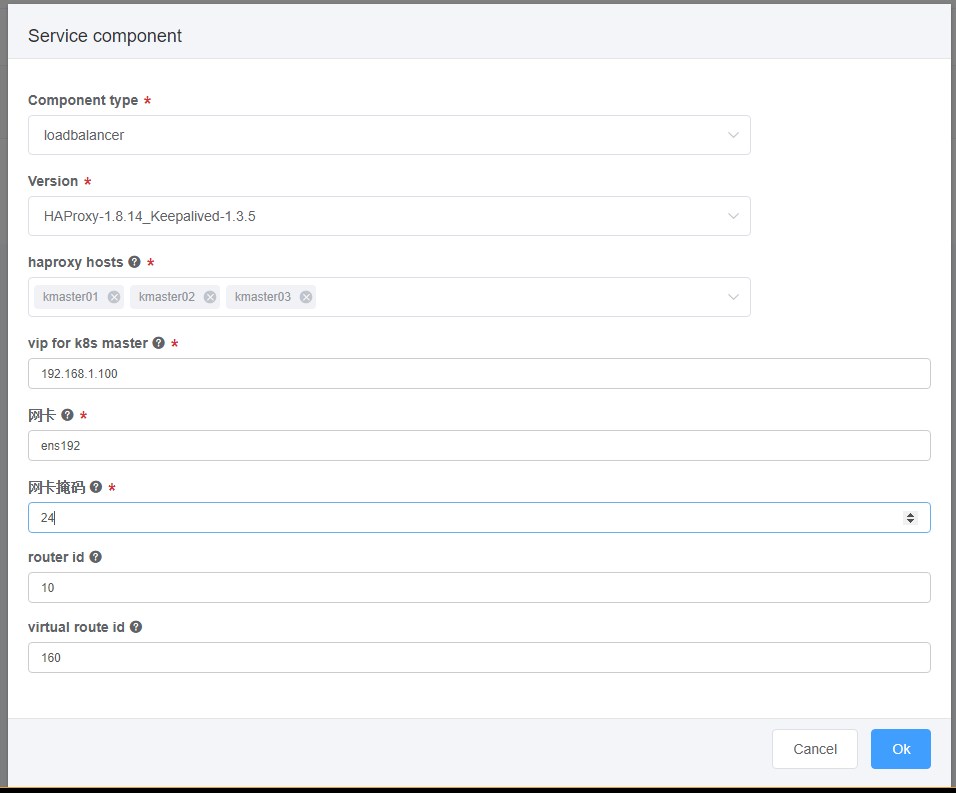Expand the Version dropdown

(389, 216)
